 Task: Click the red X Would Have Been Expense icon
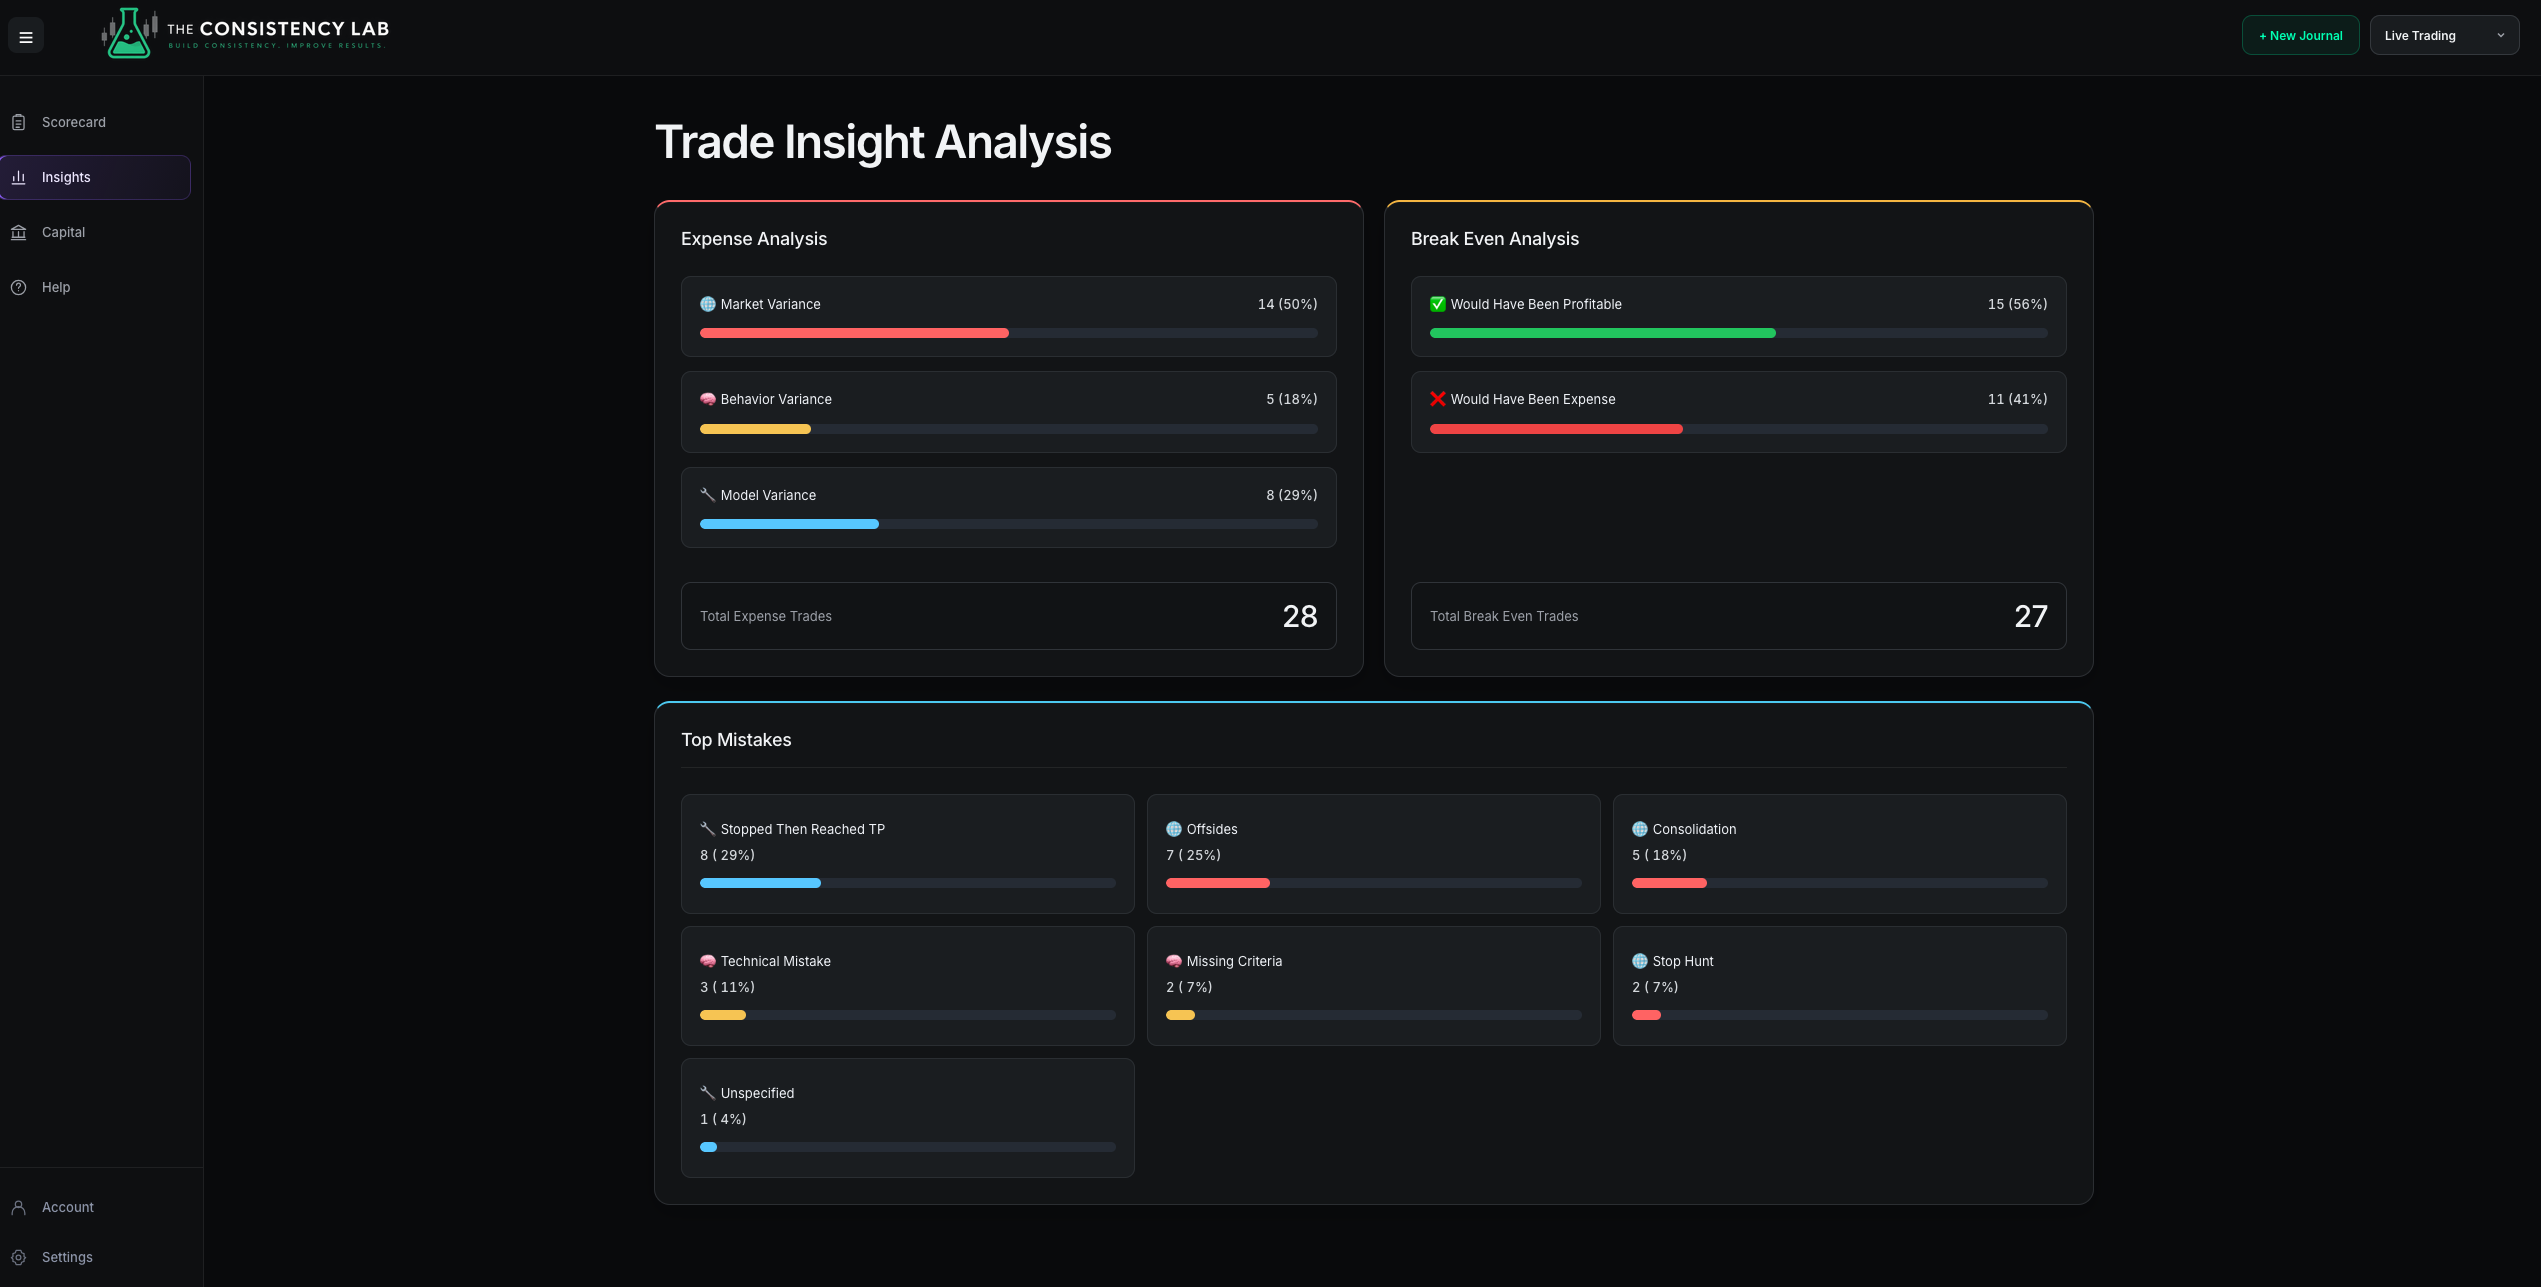click(x=1438, y=399)
